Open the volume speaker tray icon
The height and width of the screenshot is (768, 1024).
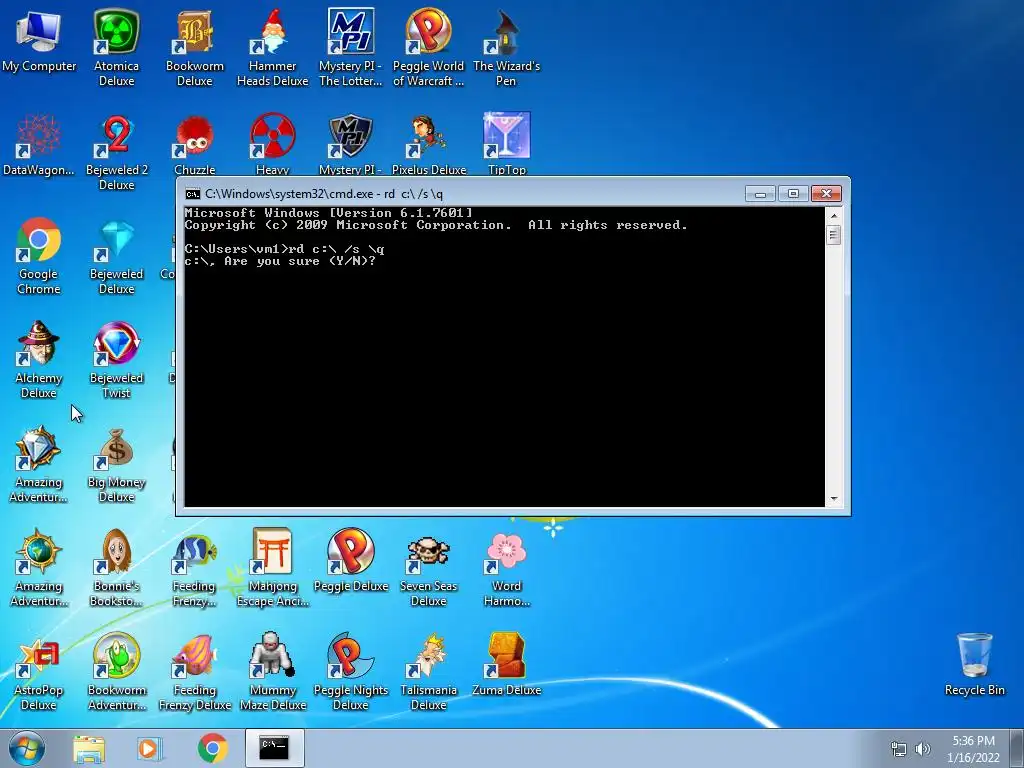[922, 749]
